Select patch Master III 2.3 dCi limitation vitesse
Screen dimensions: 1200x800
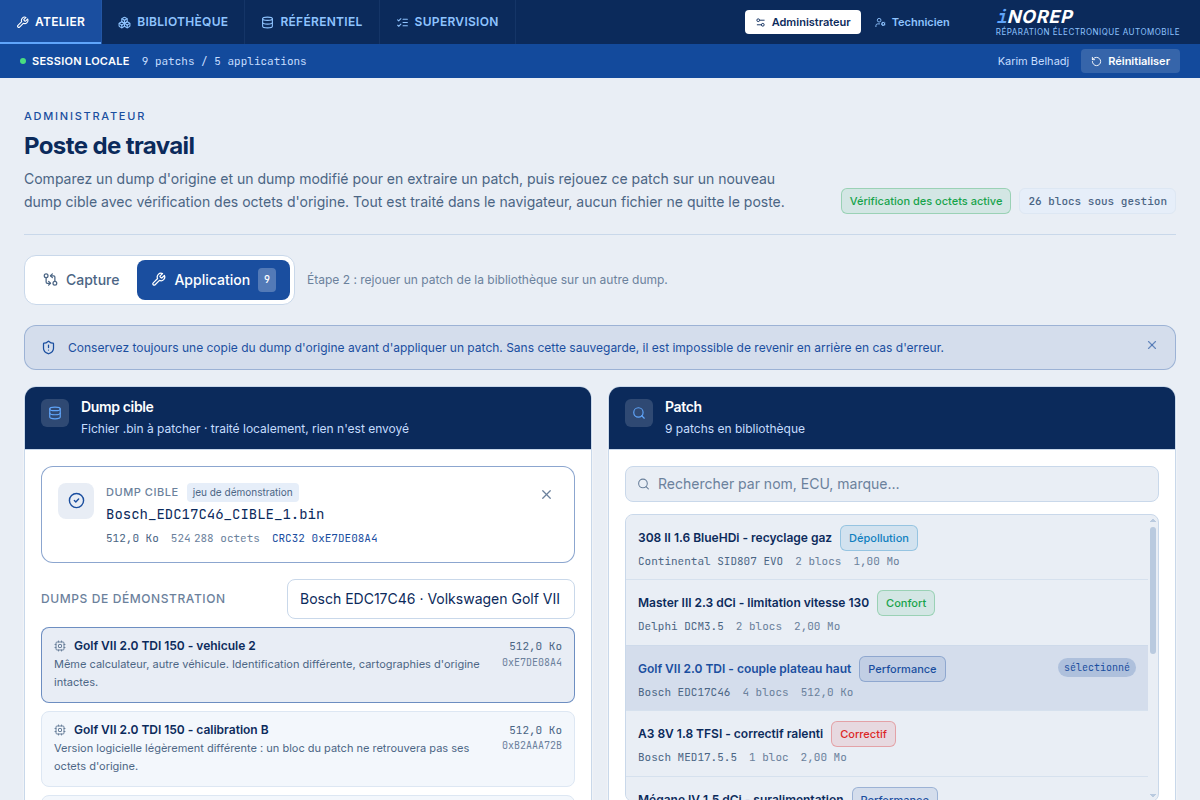tap(887, 612)
